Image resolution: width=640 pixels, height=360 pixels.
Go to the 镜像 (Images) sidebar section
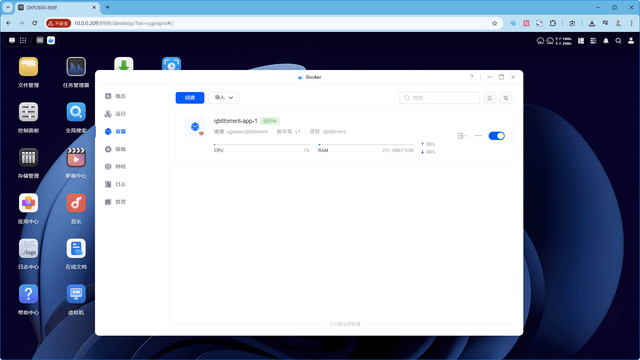116,149
